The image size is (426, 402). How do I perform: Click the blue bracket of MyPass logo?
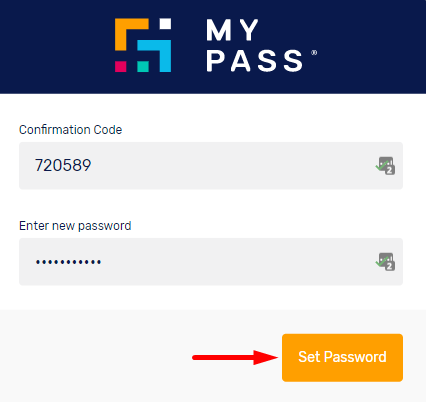point(155,56)
